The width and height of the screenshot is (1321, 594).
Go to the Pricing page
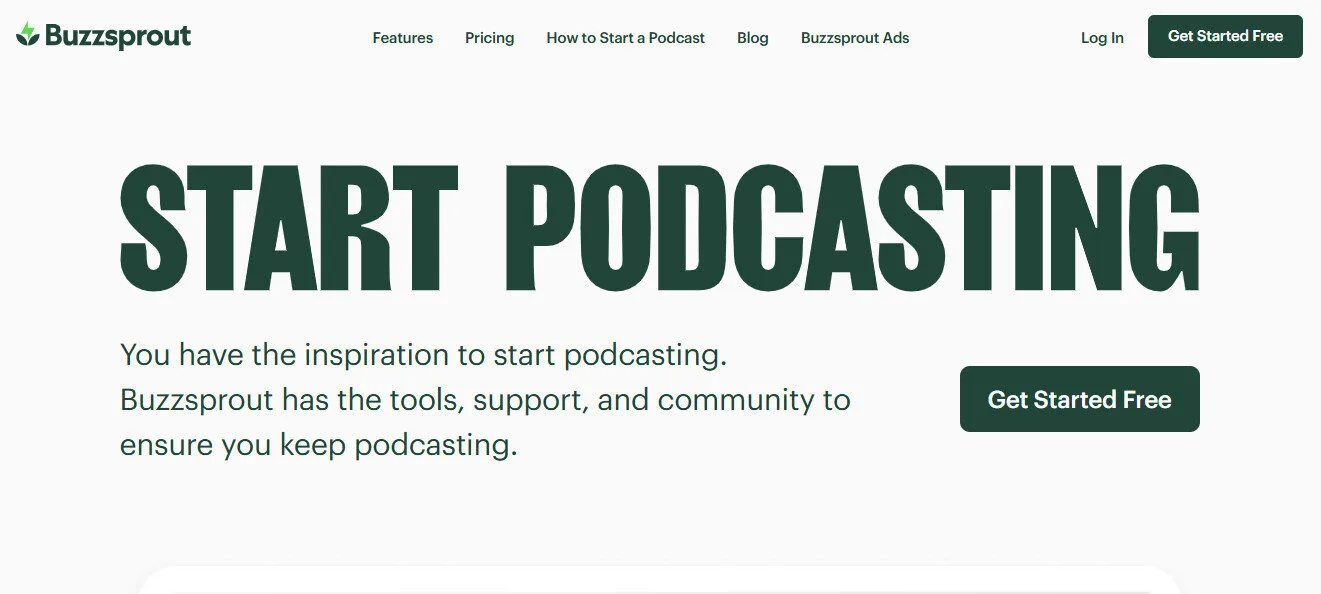[489, 38]
